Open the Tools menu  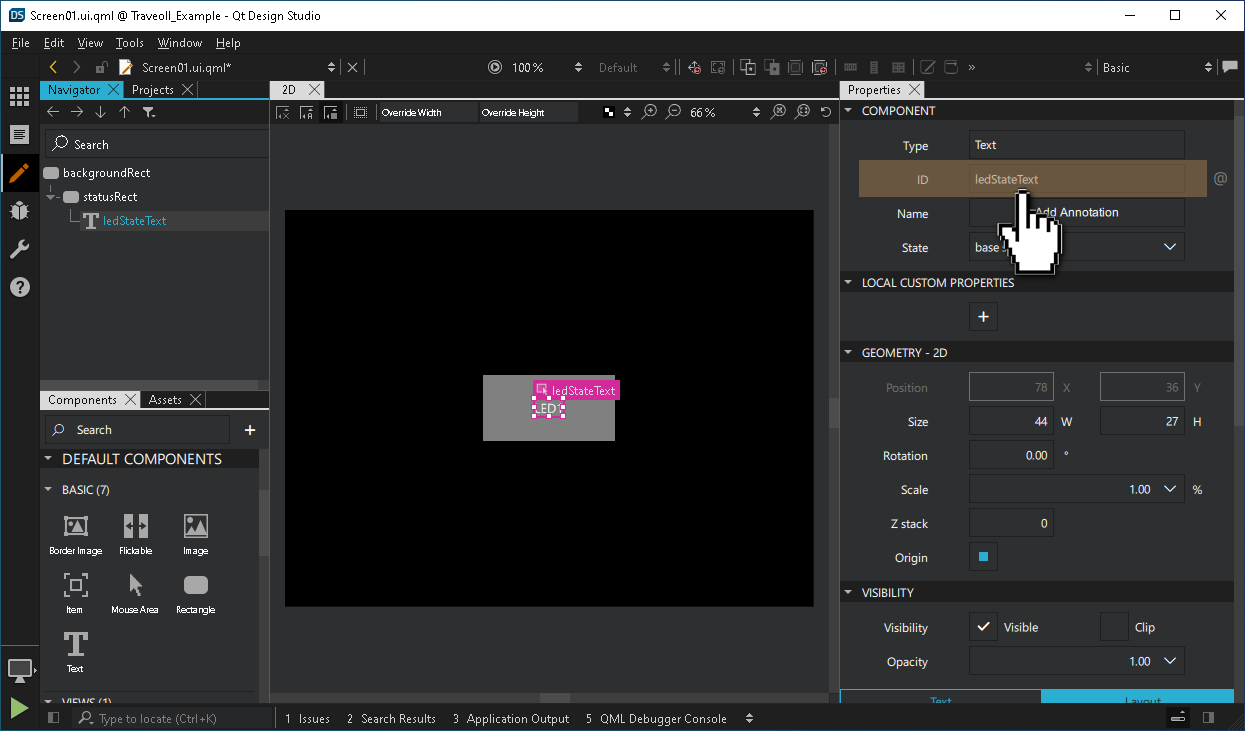[129, 43]
